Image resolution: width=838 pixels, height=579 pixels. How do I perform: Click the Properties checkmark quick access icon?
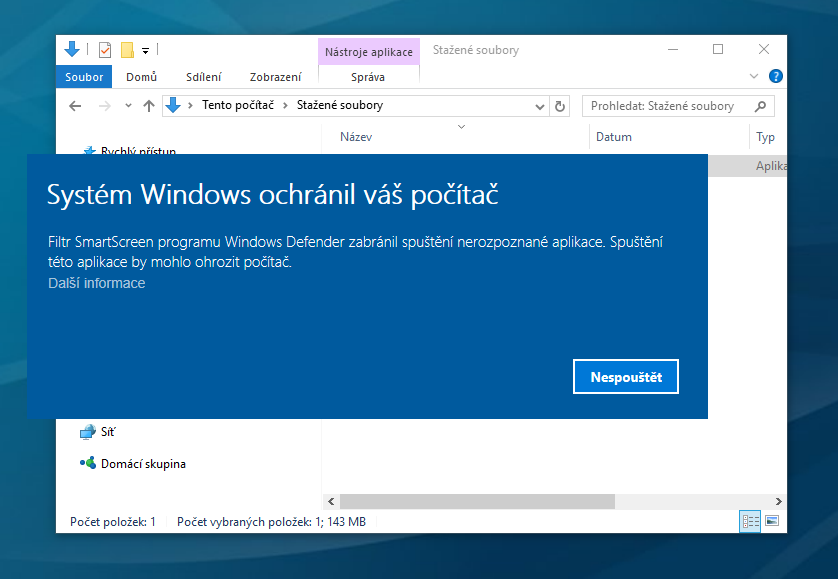click(x=105, y=50)
